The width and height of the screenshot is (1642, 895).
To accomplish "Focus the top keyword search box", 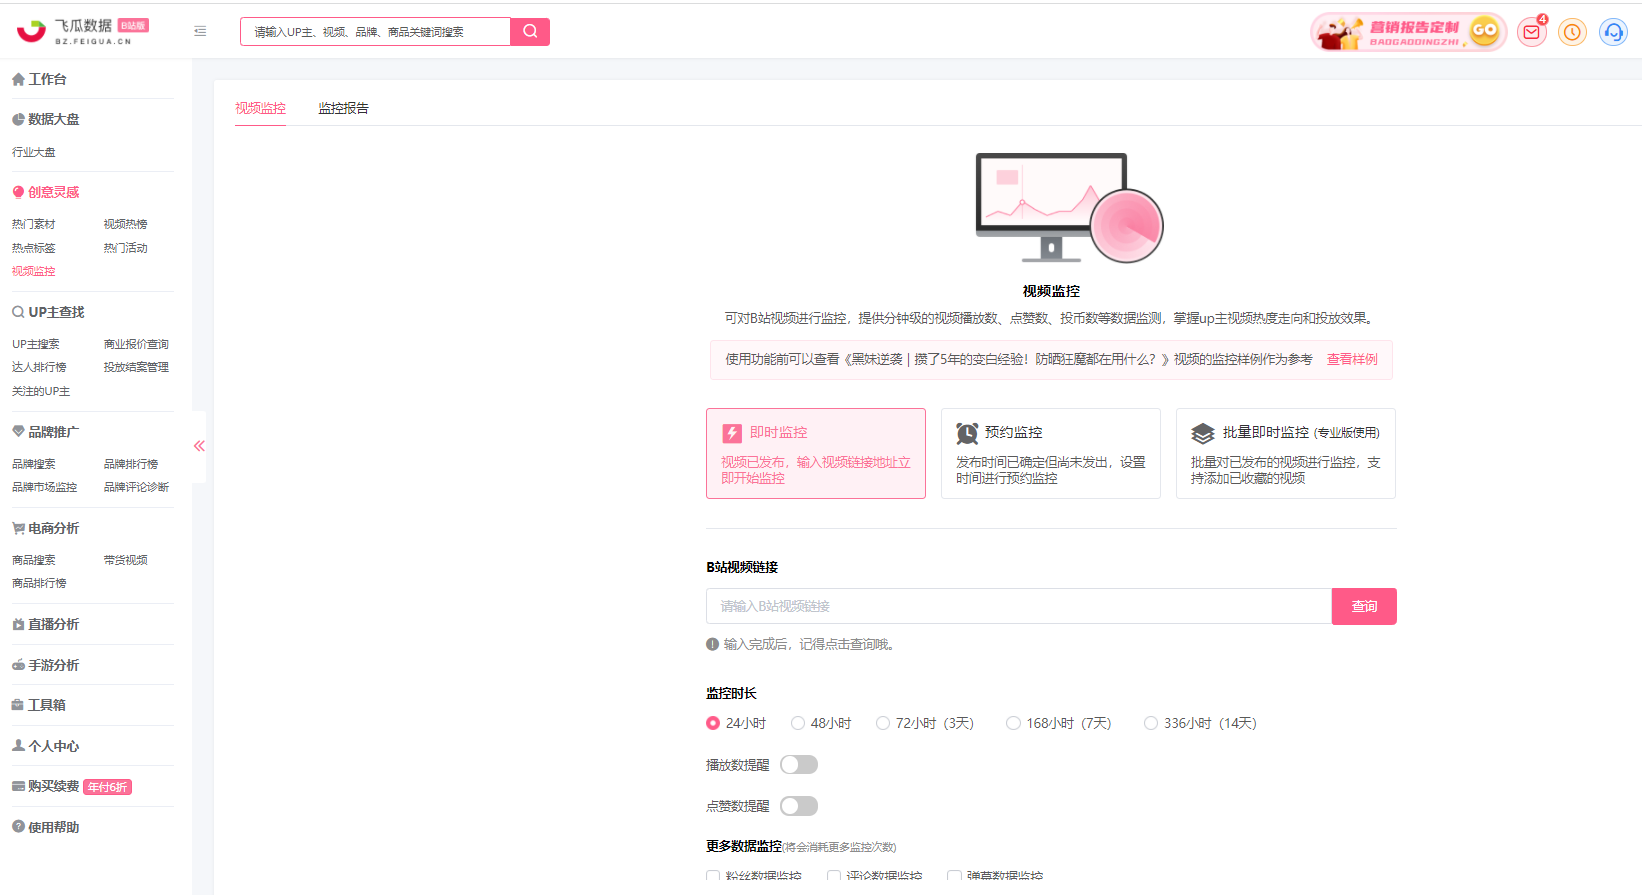I will [375, 31].
